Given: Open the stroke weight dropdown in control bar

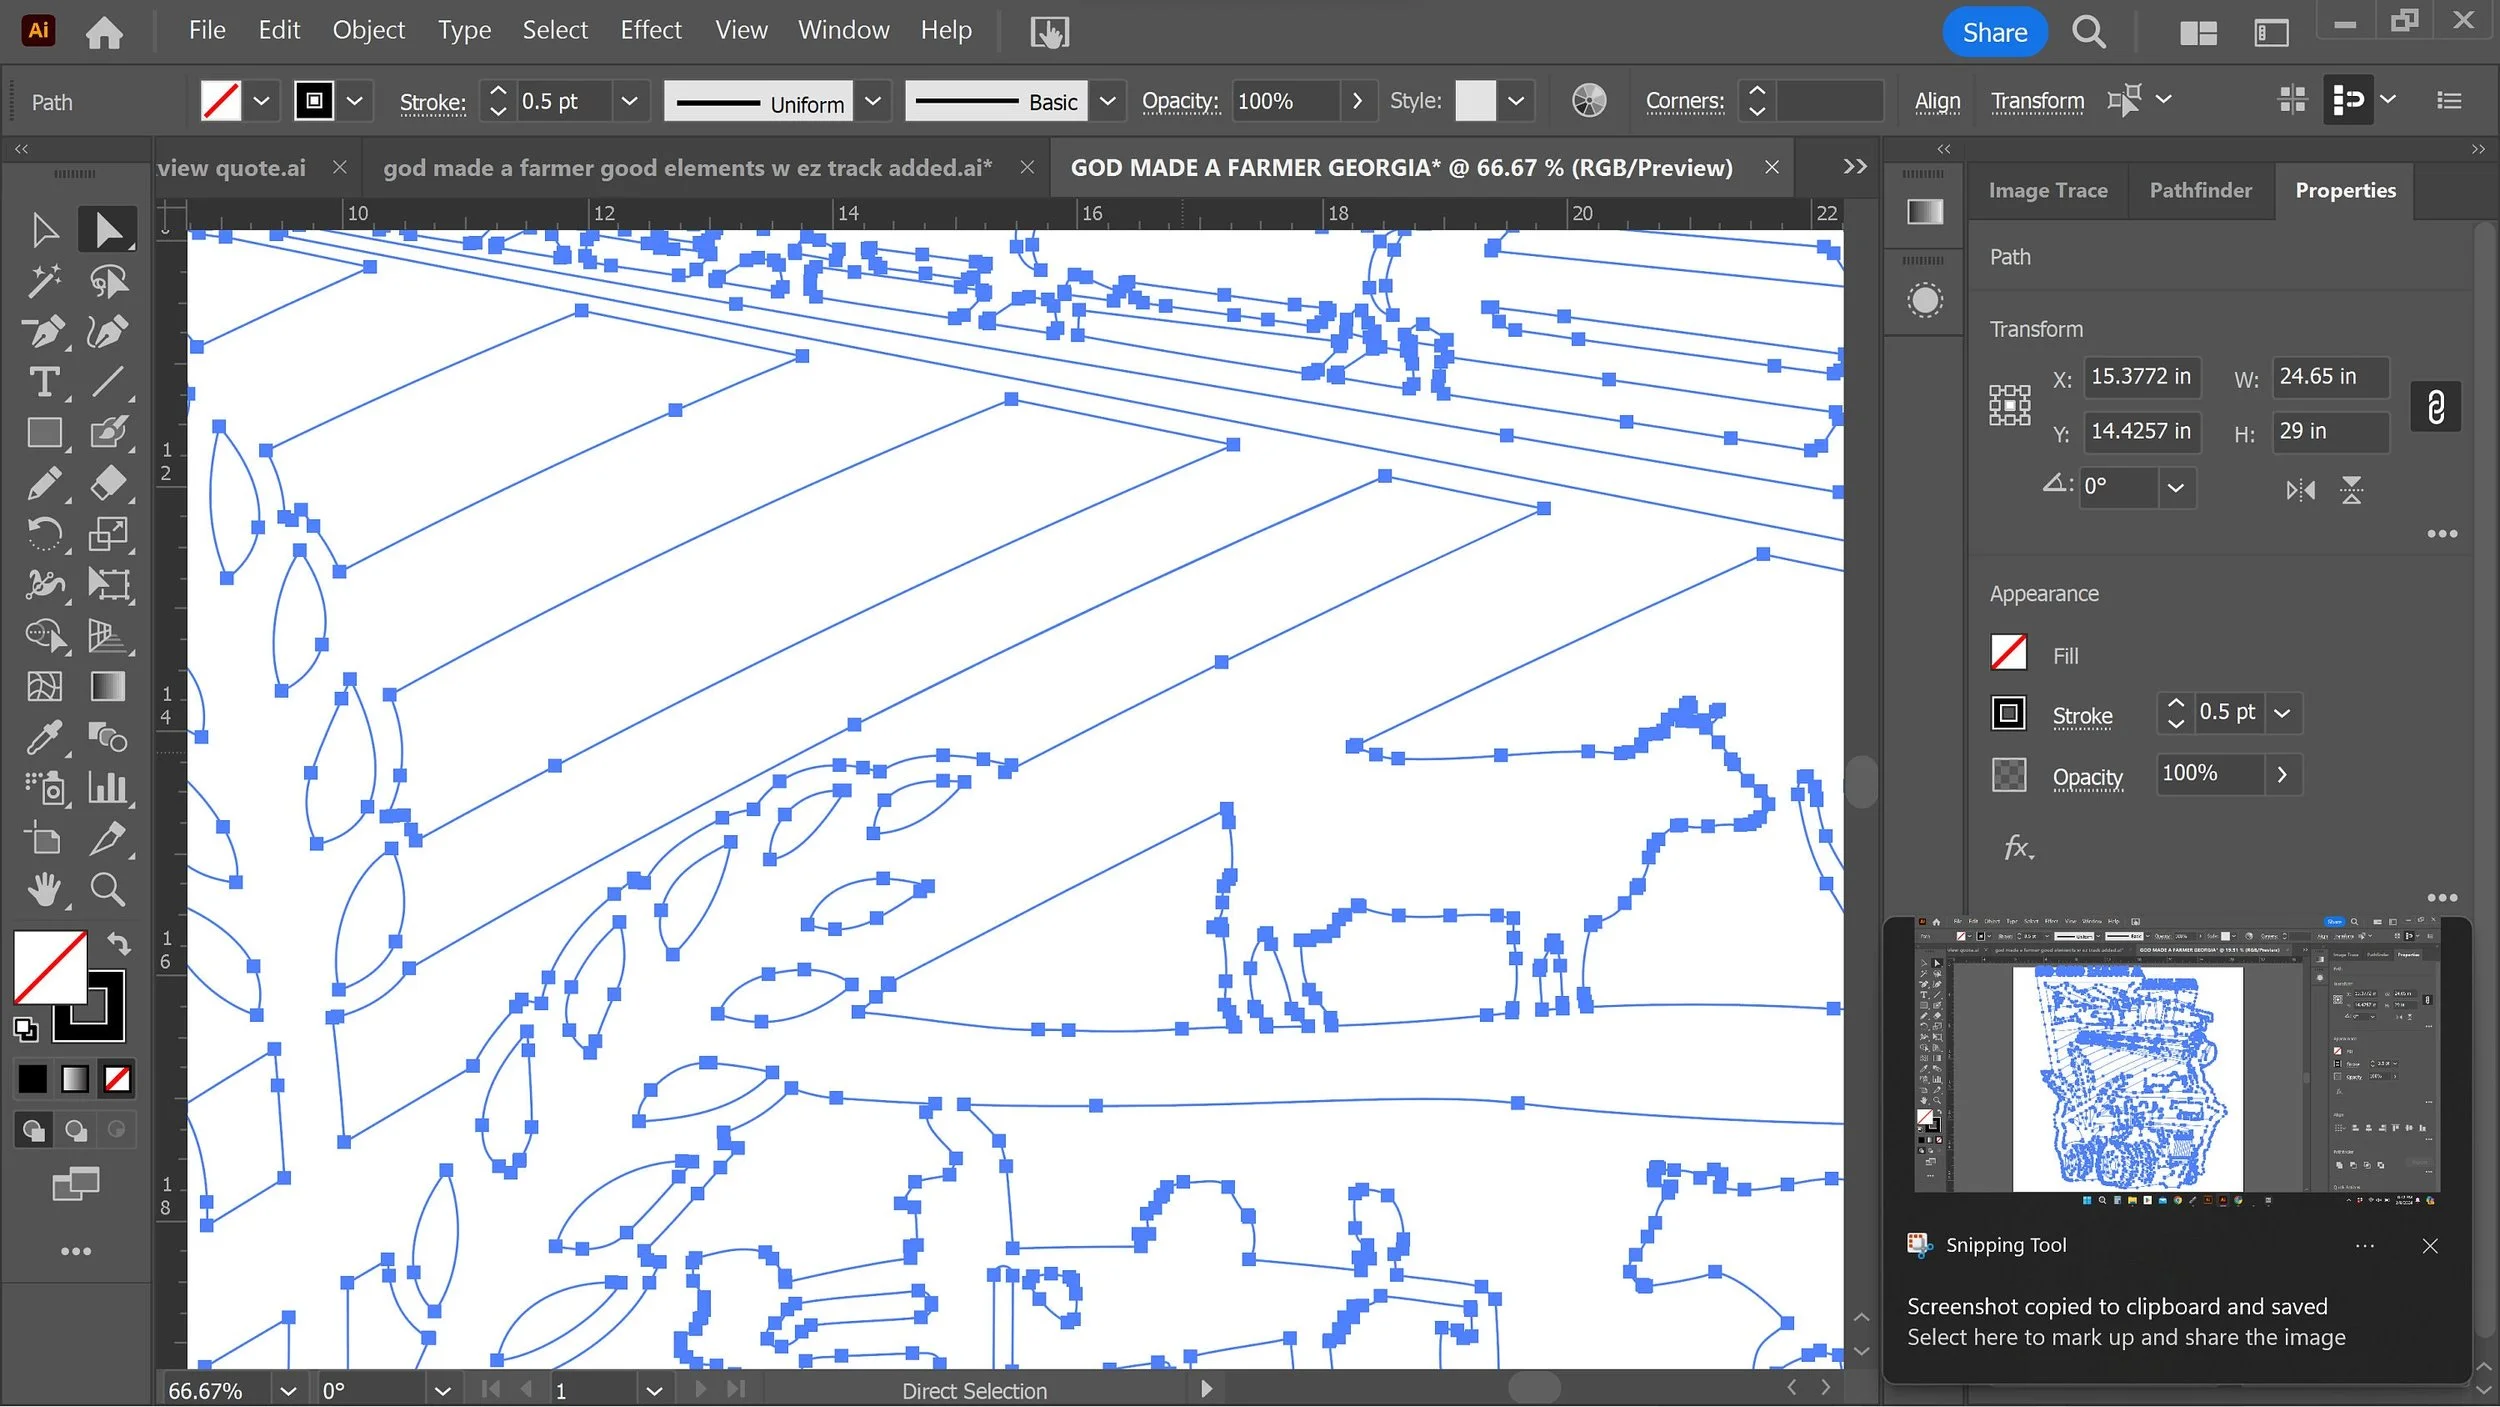Looking at the screenshot, I should 629,101.
